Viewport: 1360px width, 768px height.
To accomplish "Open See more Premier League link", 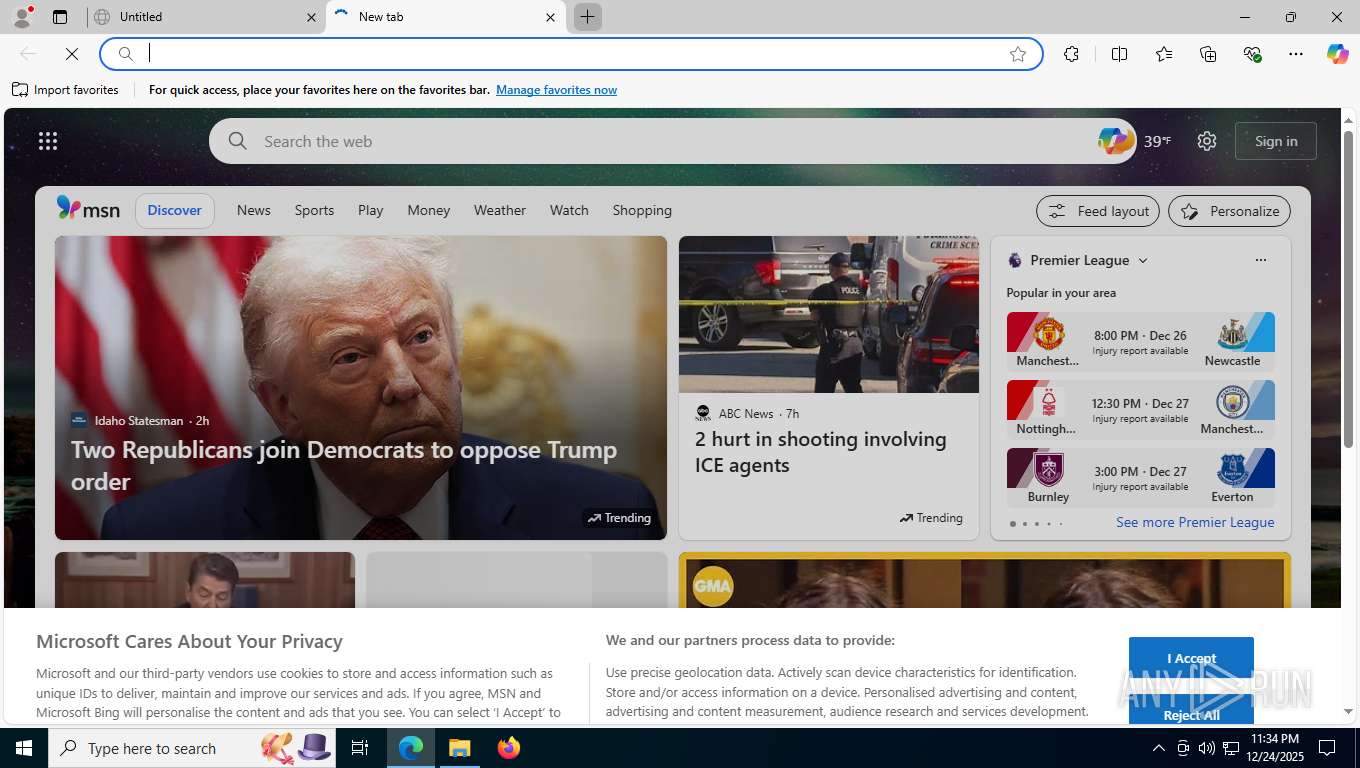I will point(1195,522).
